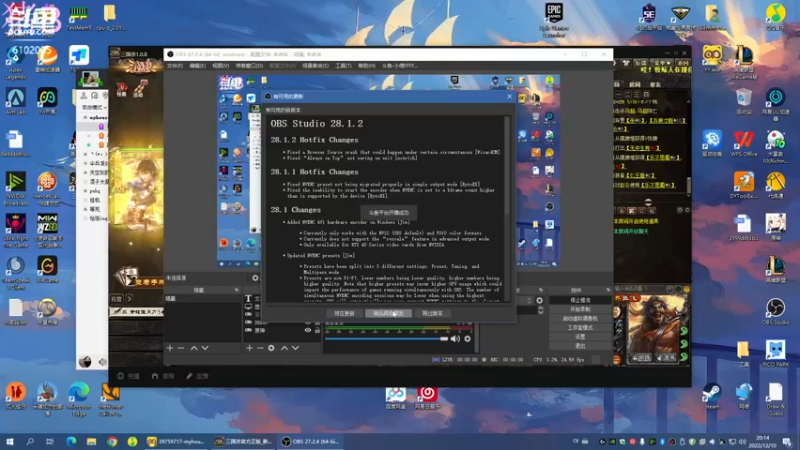
Task: Pop out the Scenes dock
Action: pos(236,290)
